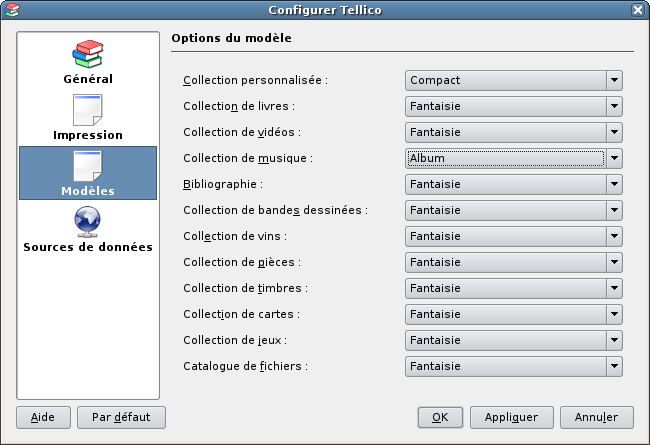Expand the Bibliographie template dropdown
650x445 pixels.
tap(514, 184)
